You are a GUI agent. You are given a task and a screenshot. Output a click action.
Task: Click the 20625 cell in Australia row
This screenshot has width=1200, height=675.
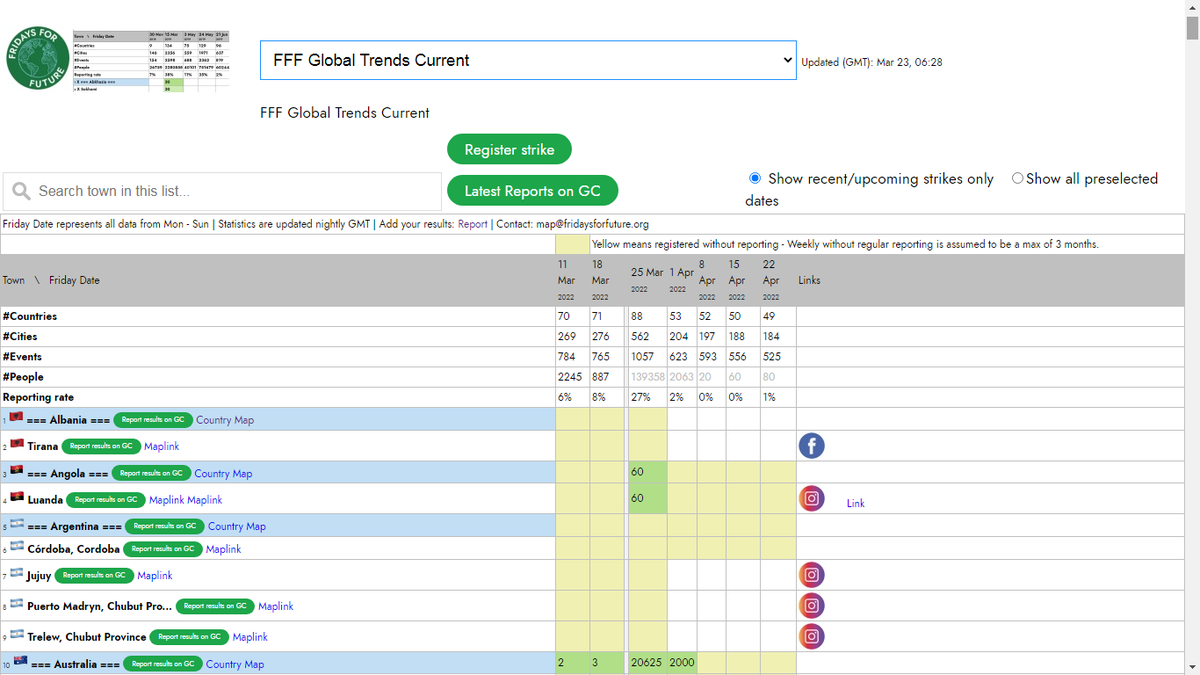pyautogui.click(x=647, y=663)
